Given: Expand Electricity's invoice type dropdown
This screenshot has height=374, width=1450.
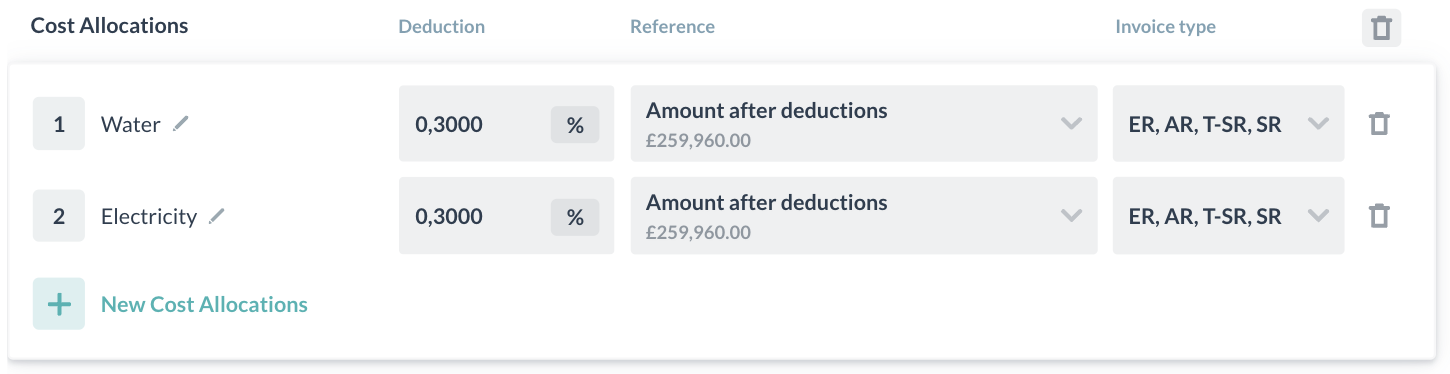Looking at the screenshot, I should tap(1228, 216).
